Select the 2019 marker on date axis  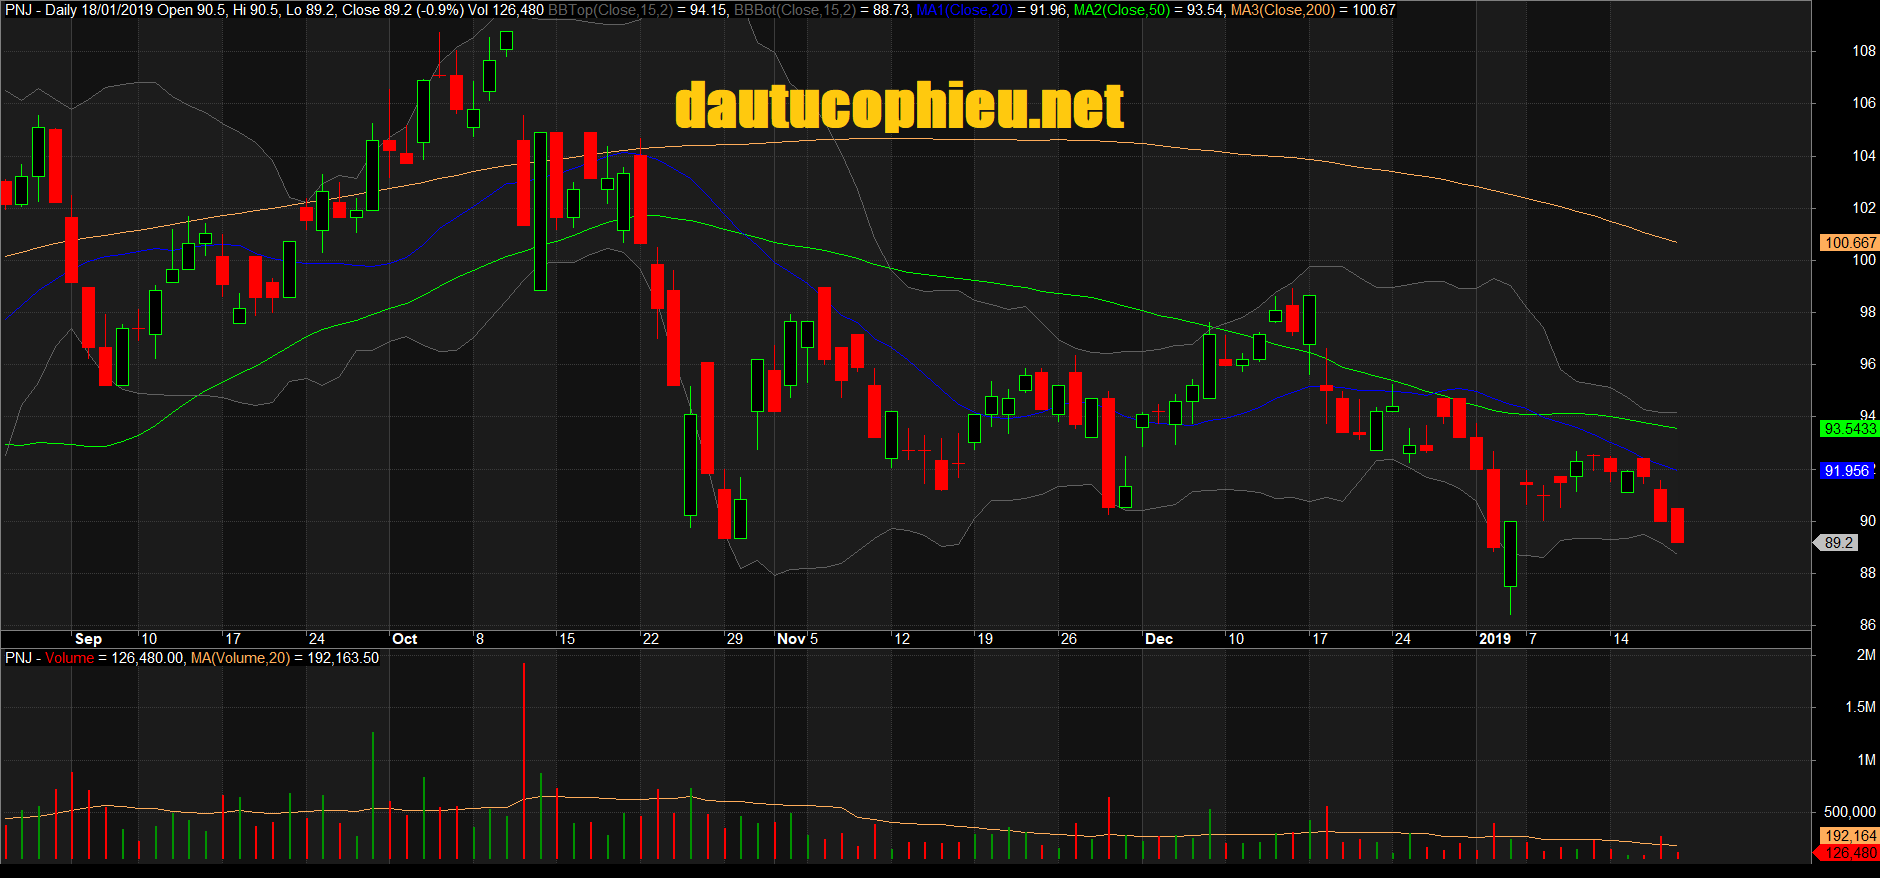tap(1494, 639)
